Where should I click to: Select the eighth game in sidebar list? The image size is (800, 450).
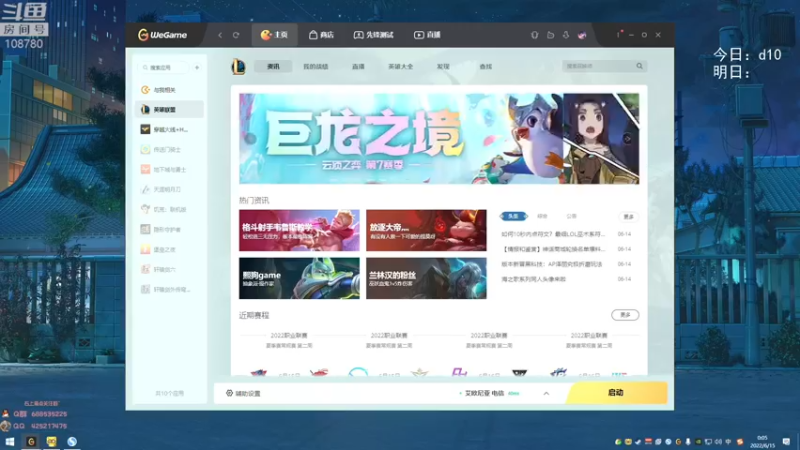(169, 230)
